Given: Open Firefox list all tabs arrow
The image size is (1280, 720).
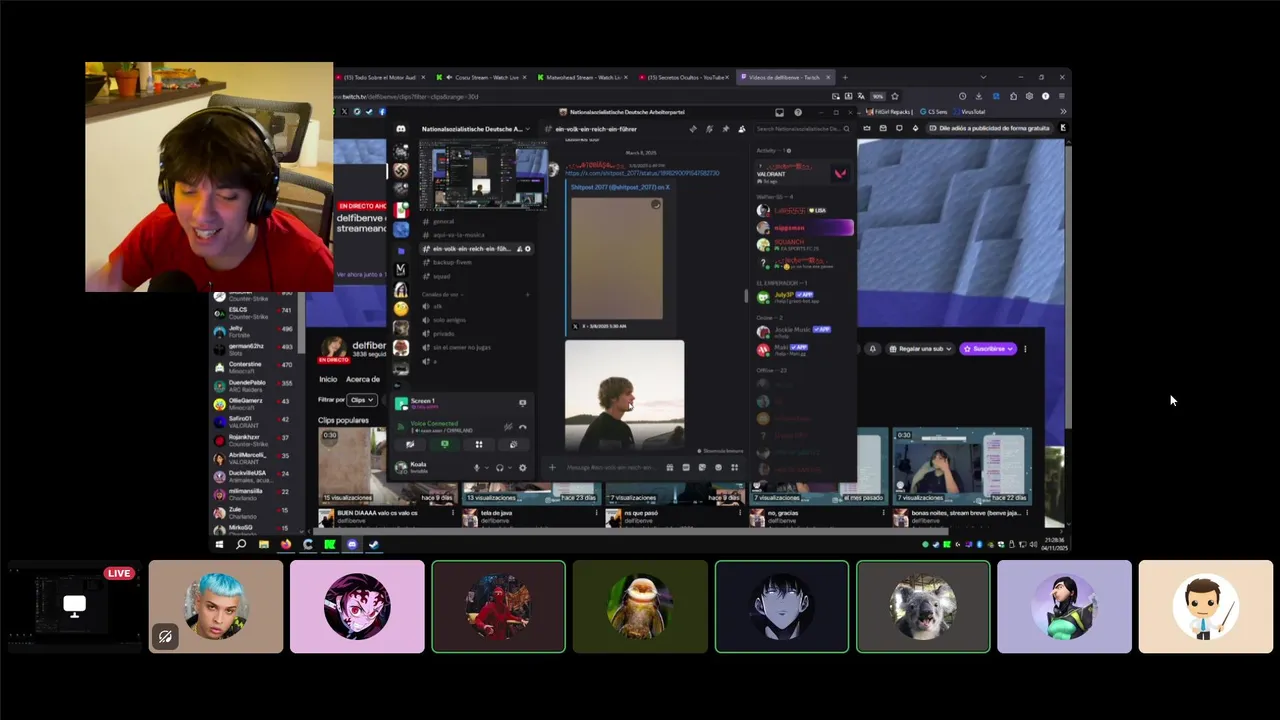Looking at the screenshot, I should point(983,77).
